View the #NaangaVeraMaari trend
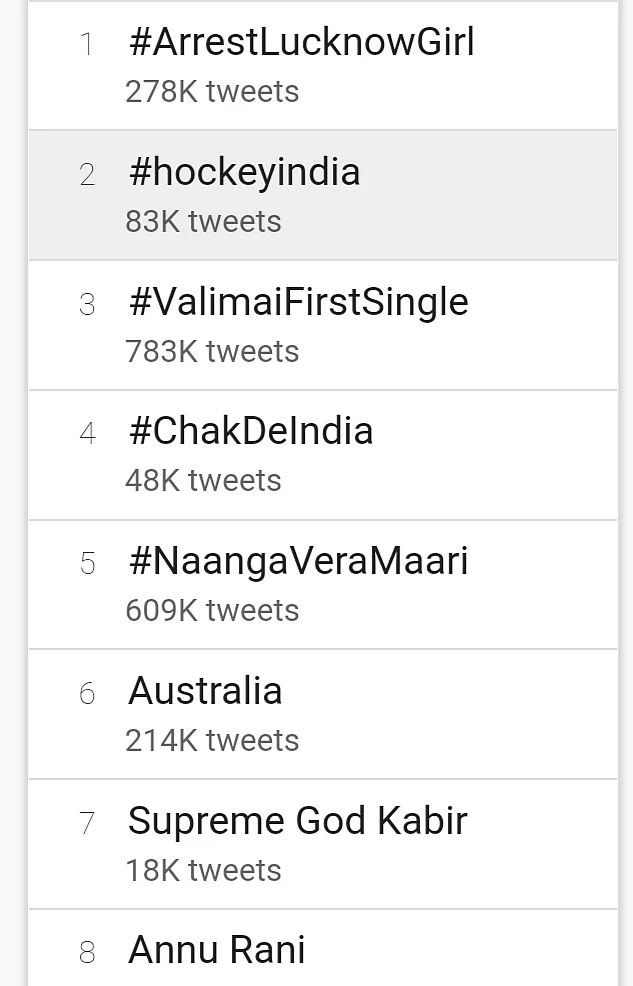Screen dimensions: 633x986 pyautogui.click(x=298, y=562)
